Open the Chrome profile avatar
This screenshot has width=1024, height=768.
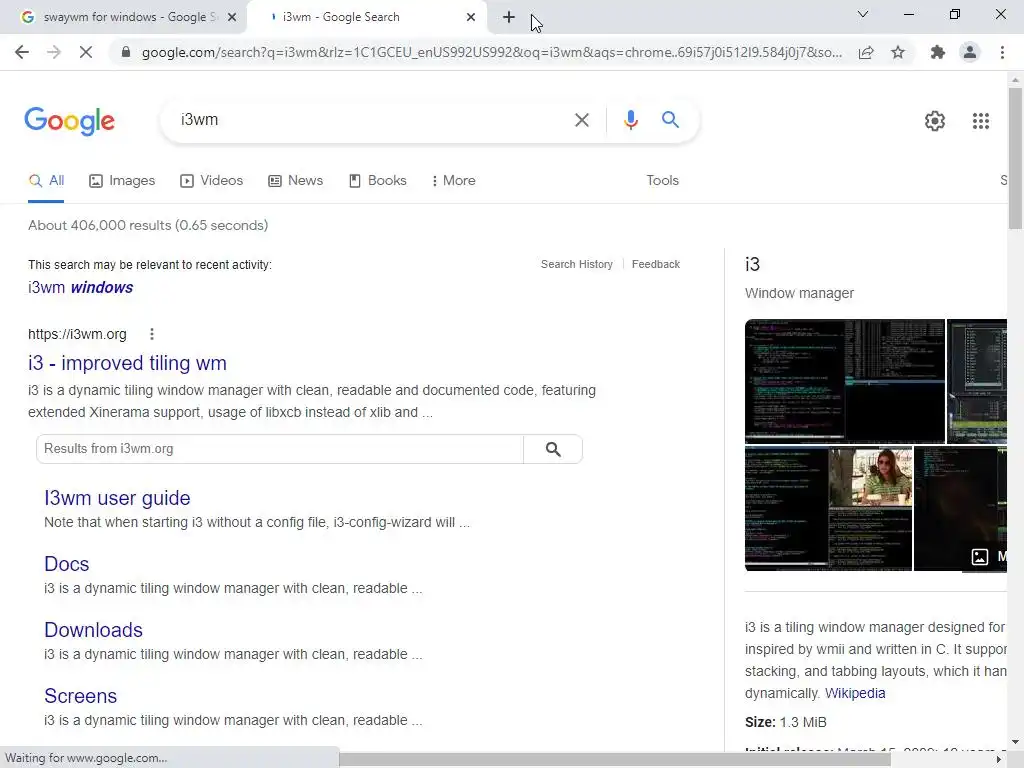tap(970, 52)
